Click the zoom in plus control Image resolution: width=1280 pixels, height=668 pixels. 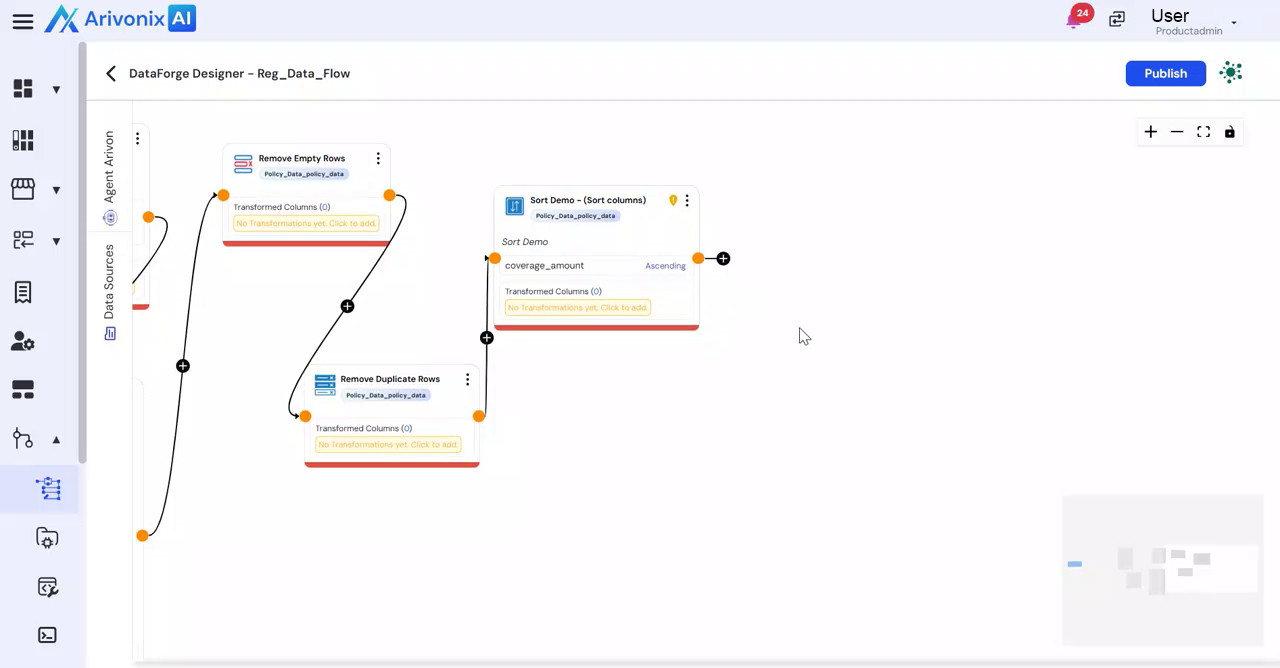(x=1150, y=132)
